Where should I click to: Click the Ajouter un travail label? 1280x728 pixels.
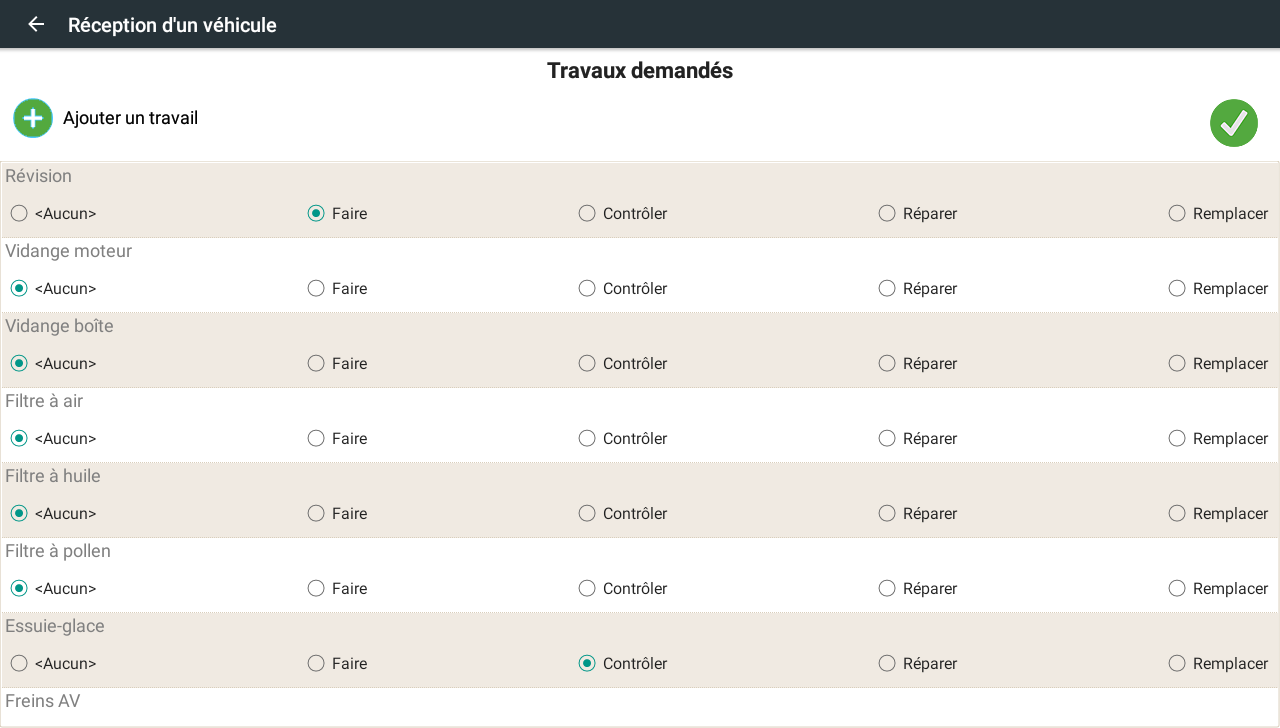(130, 118)
